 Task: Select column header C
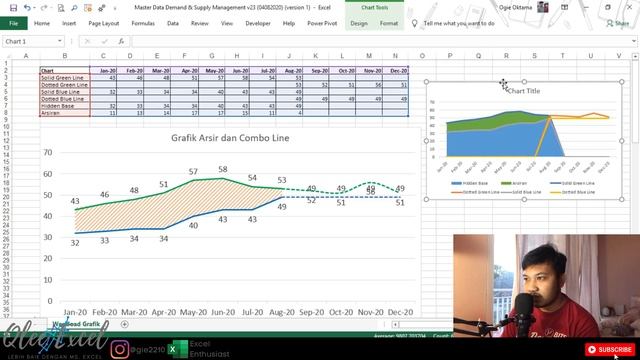[103, 56]
